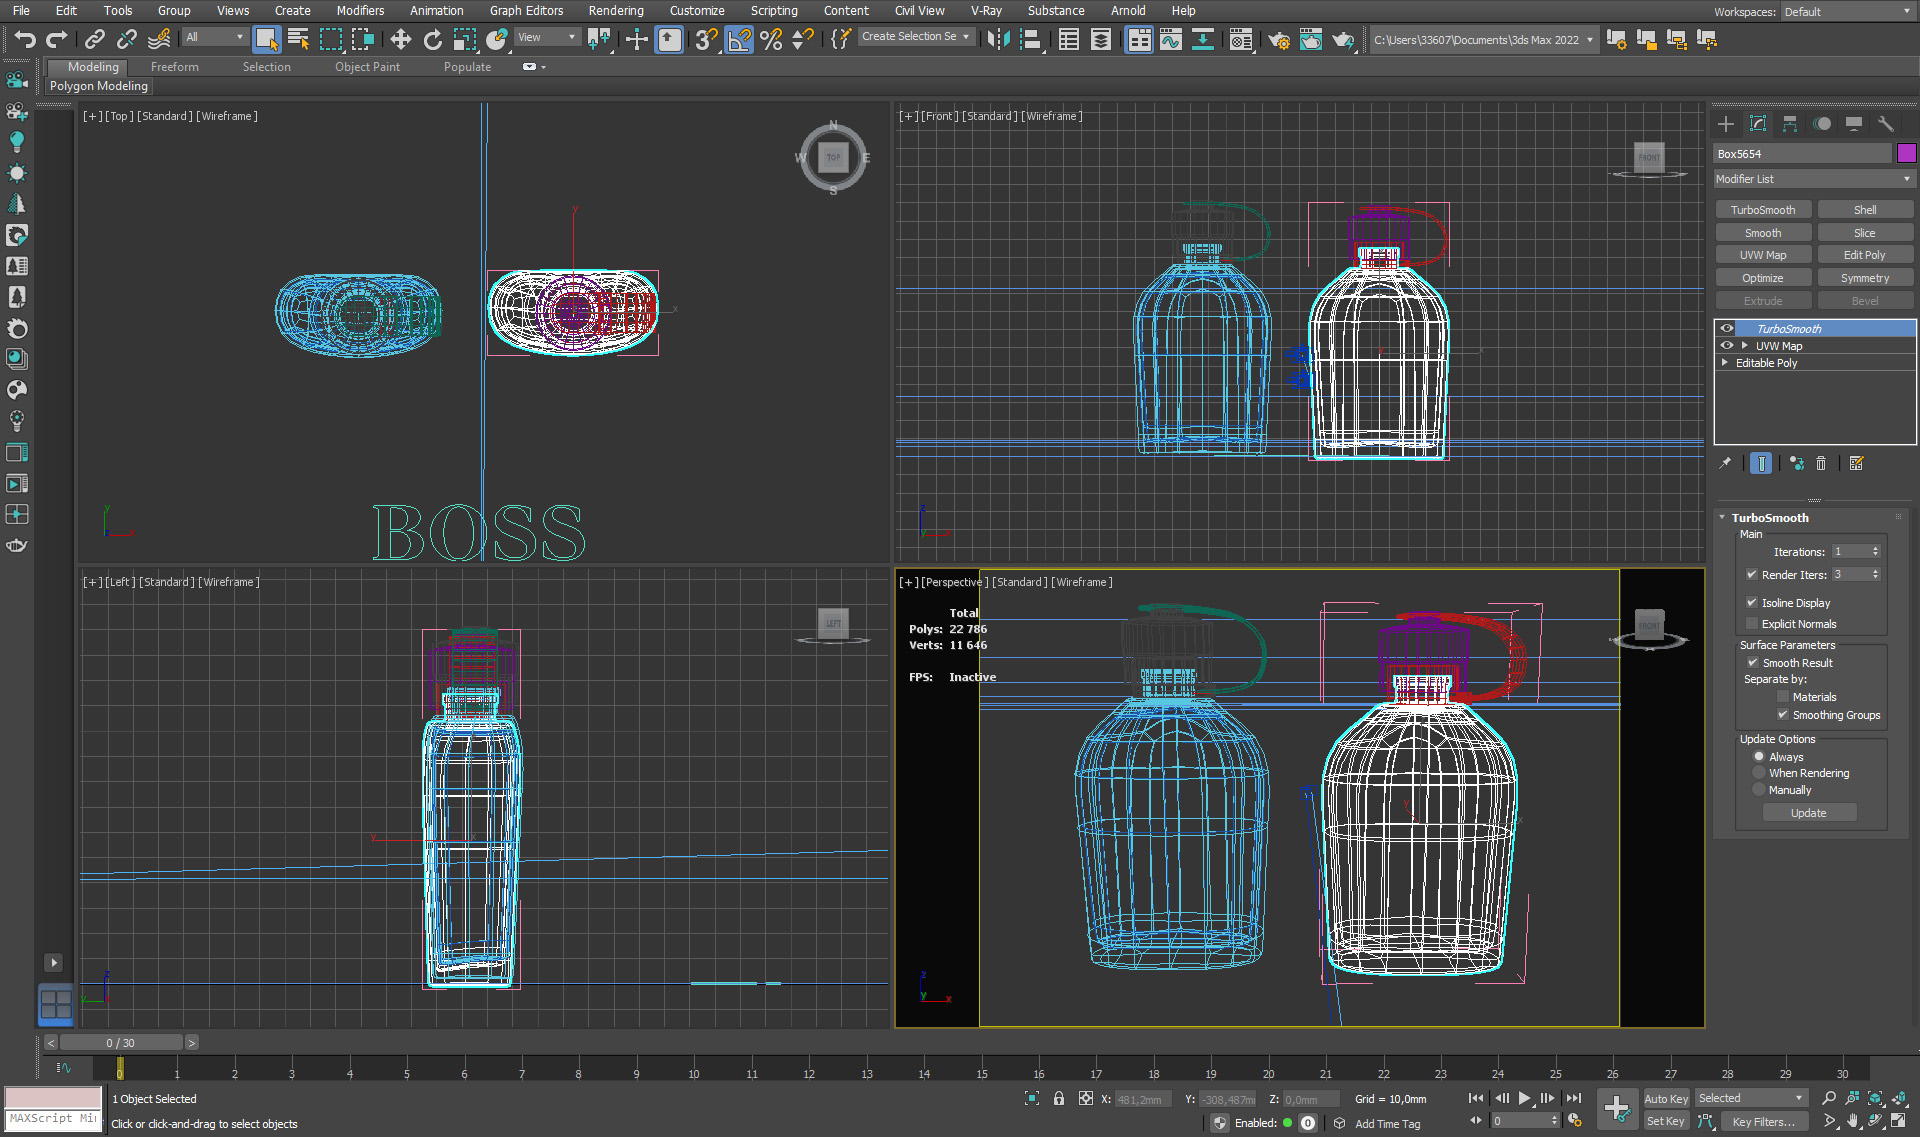Image resolution: width=1920 pixels, height=1137 pixels.
Task: Toggle Show End Result icon
Action: pos(1762,463)
